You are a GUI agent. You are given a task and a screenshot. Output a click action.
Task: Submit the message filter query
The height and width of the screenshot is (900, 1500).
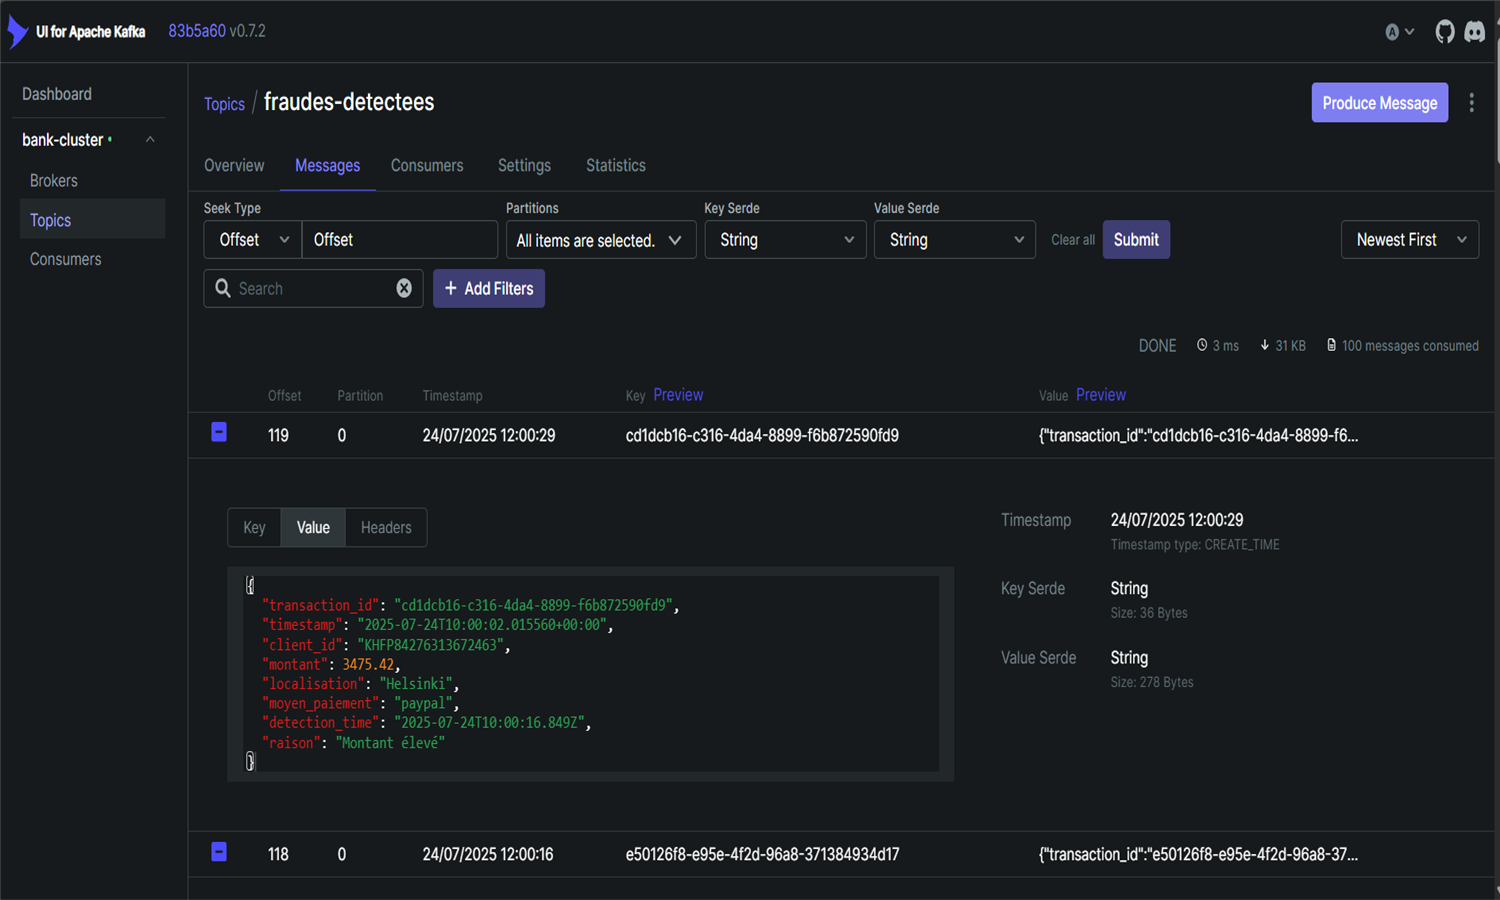[x=1136, y=240]
